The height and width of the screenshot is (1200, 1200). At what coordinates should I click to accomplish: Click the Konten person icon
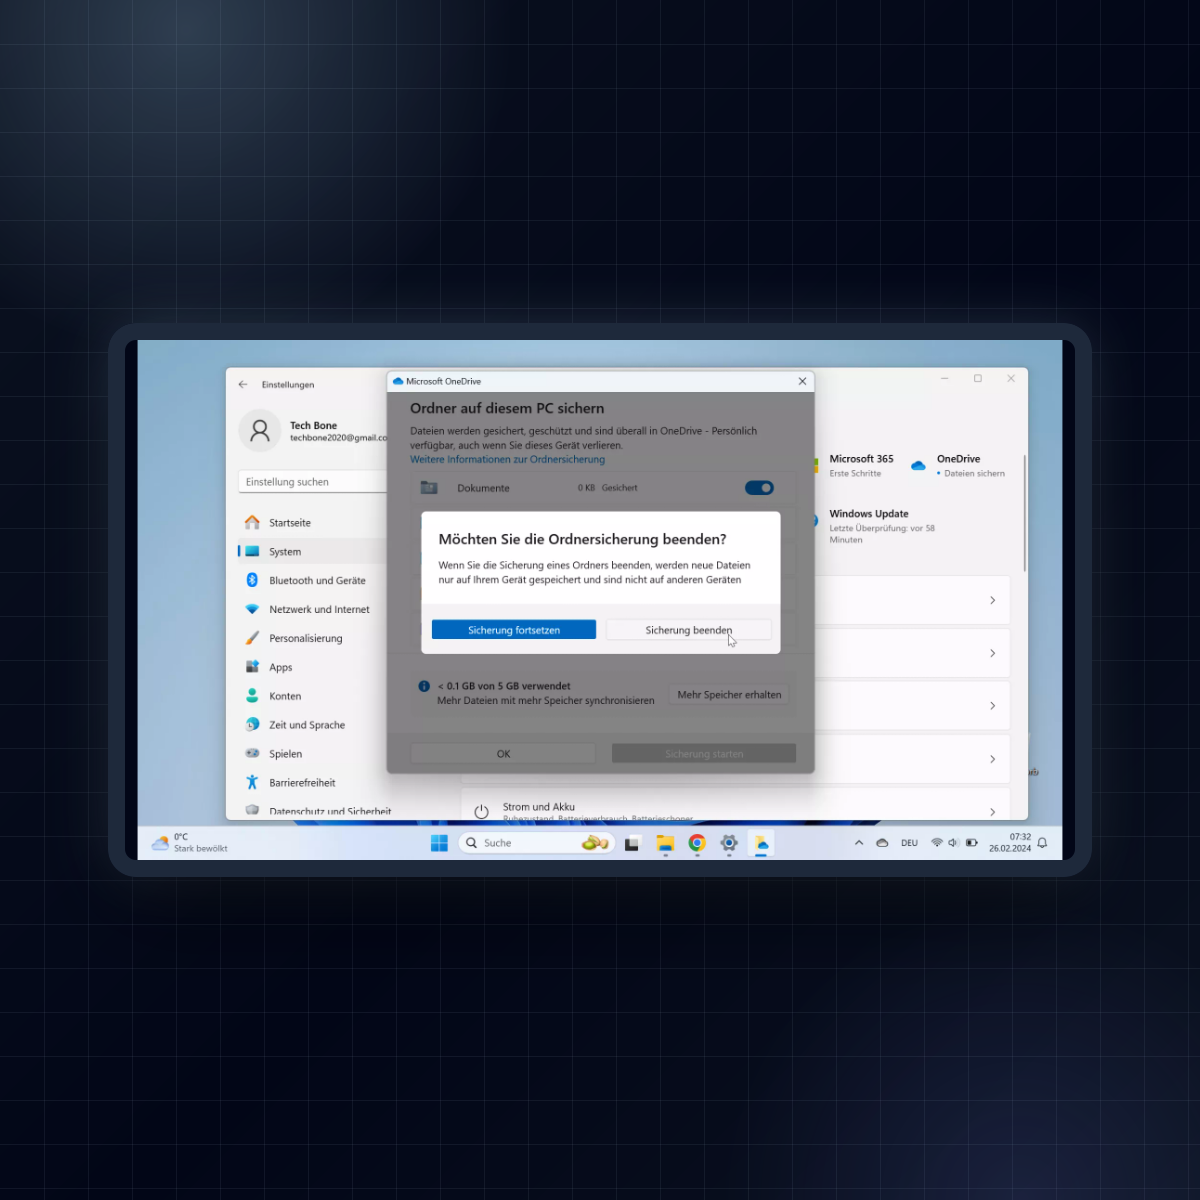(252, 696)
